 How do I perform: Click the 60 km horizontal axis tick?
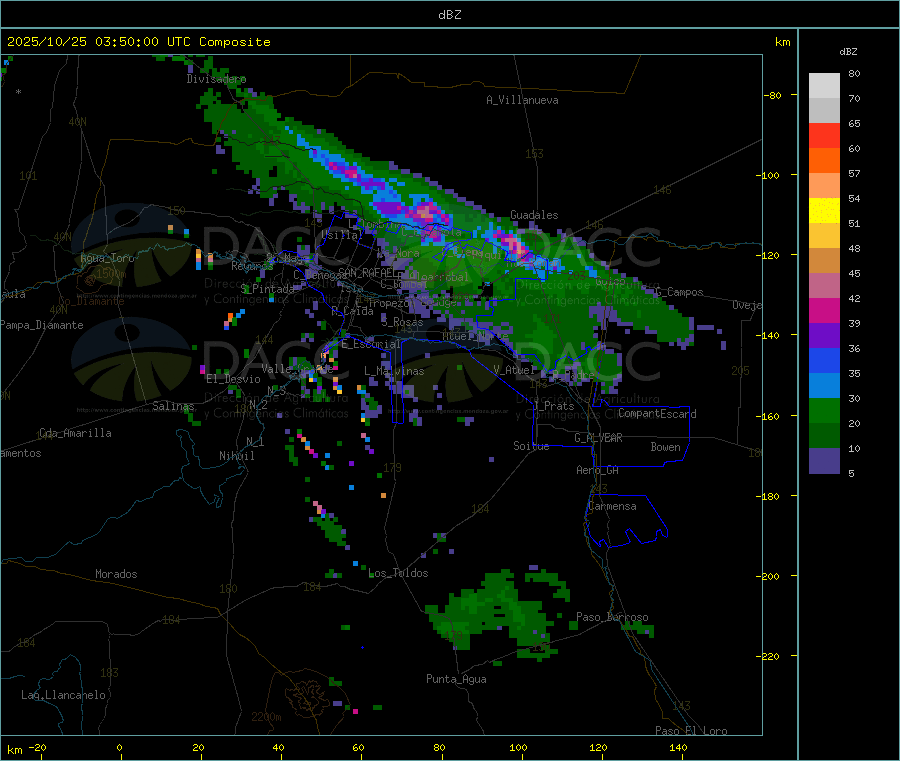pyautogui.click(x=358, y=747)
